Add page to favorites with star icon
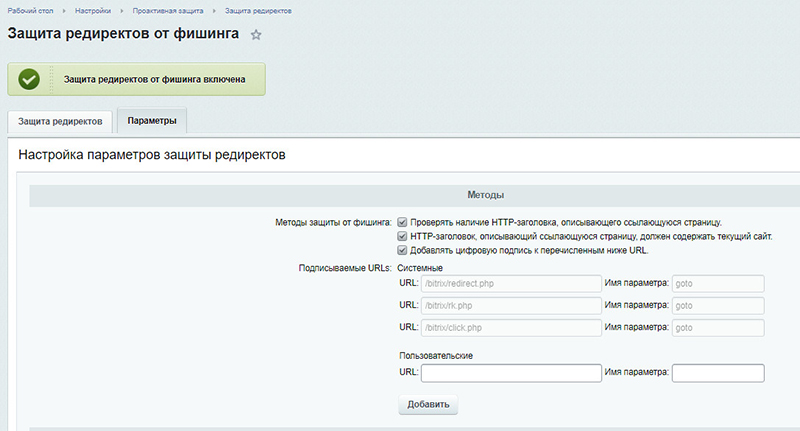Image resolution: width=800 pixels, height=431 pixels. tap(256, 35)
